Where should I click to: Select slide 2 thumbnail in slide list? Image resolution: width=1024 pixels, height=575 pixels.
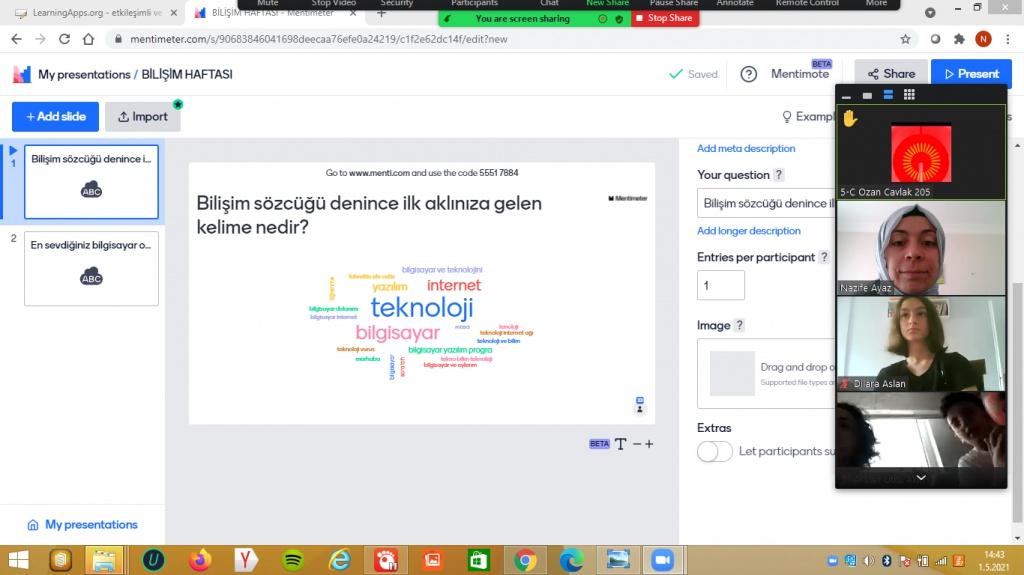[x=91, y=268]
